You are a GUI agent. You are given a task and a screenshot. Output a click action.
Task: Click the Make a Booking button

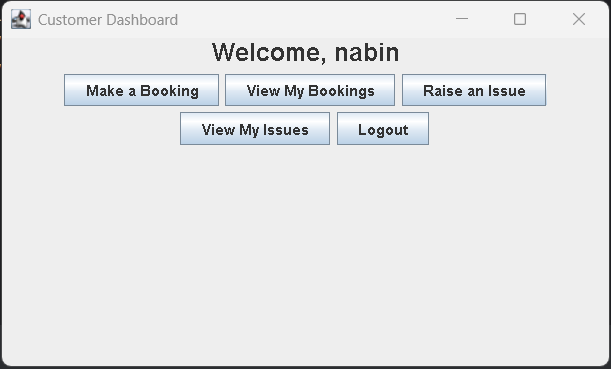point(141,90)
